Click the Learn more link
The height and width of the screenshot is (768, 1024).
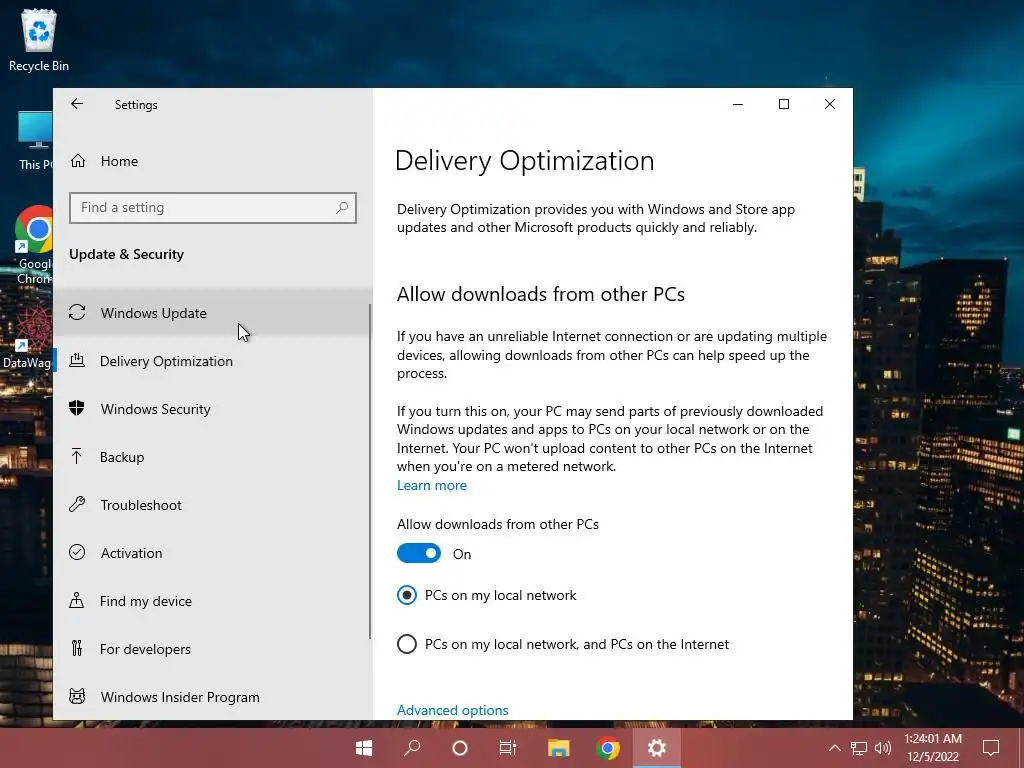[432, 485]
